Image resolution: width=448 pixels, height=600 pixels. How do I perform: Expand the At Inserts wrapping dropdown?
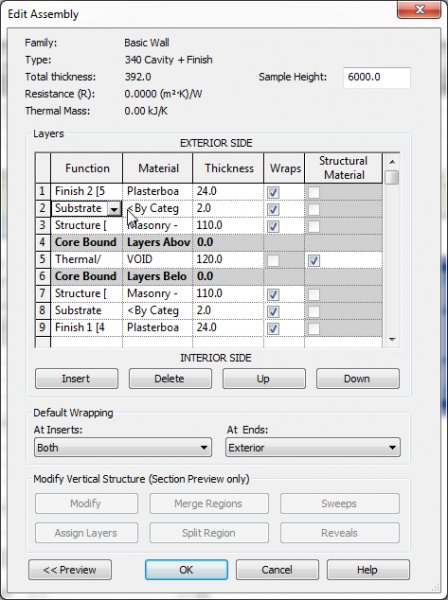tap(123, 447)
